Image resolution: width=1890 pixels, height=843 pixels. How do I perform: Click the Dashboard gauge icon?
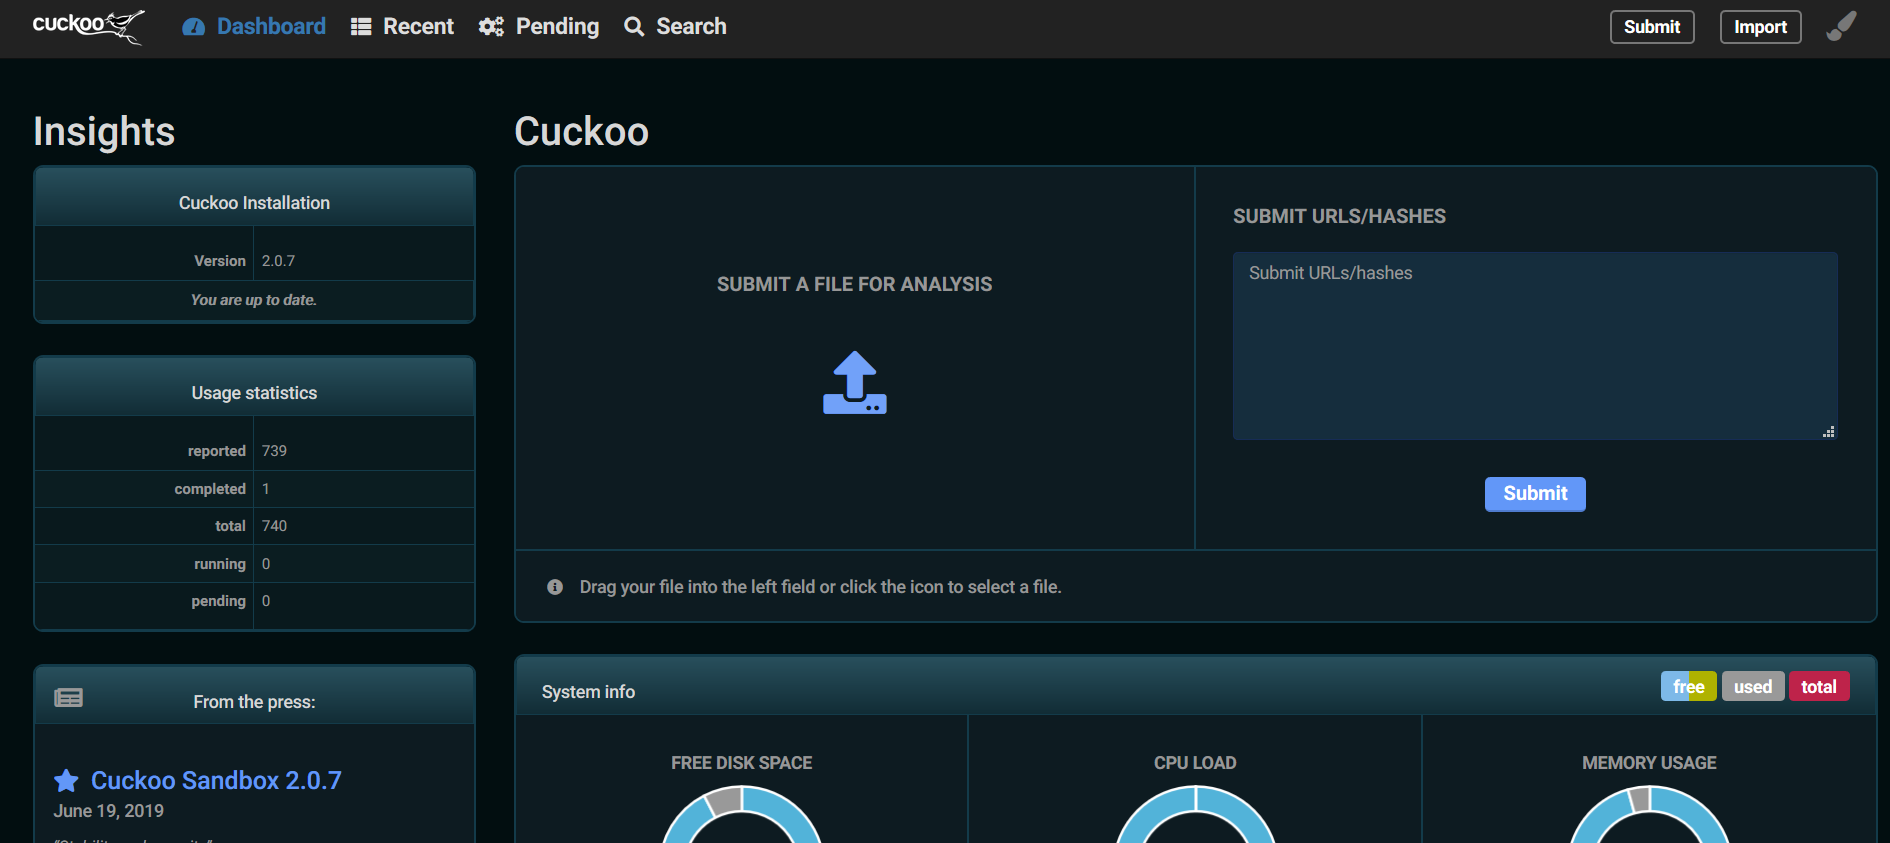(x=193, y=27)
